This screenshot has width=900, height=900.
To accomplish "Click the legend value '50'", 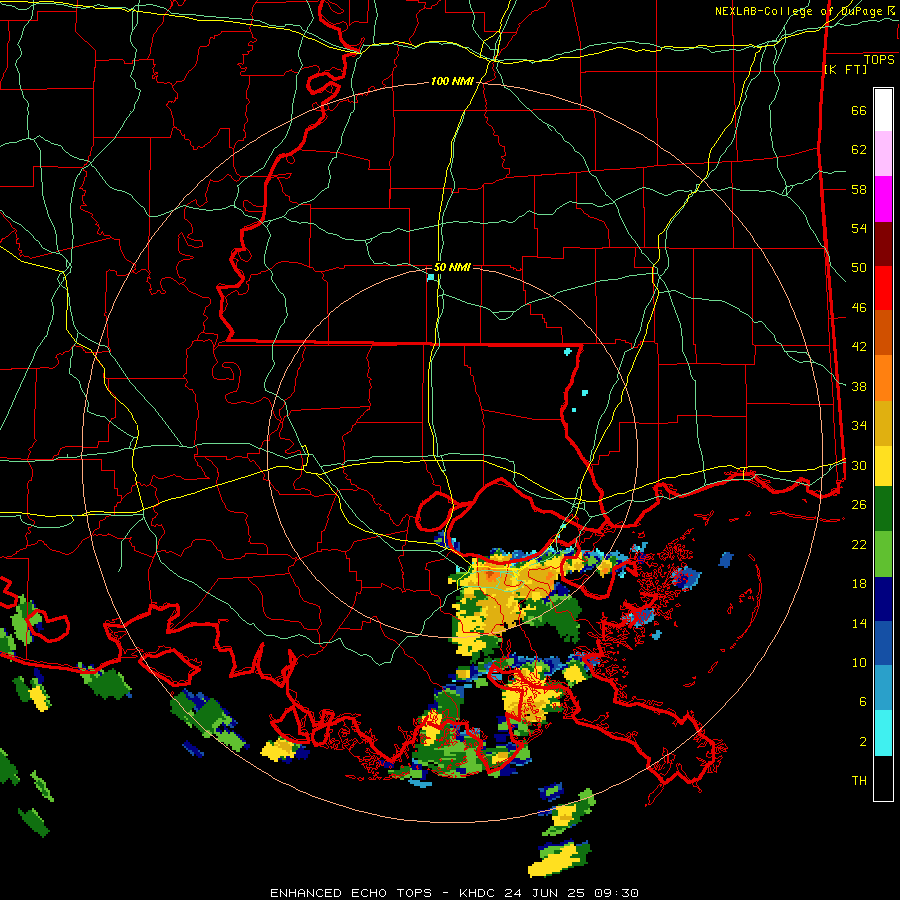I will [859, 268].
